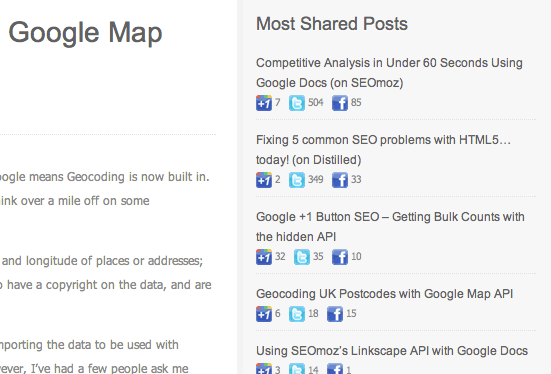
Task: Click Facebook icon showing 10 shares
Action: pos(340,257)
